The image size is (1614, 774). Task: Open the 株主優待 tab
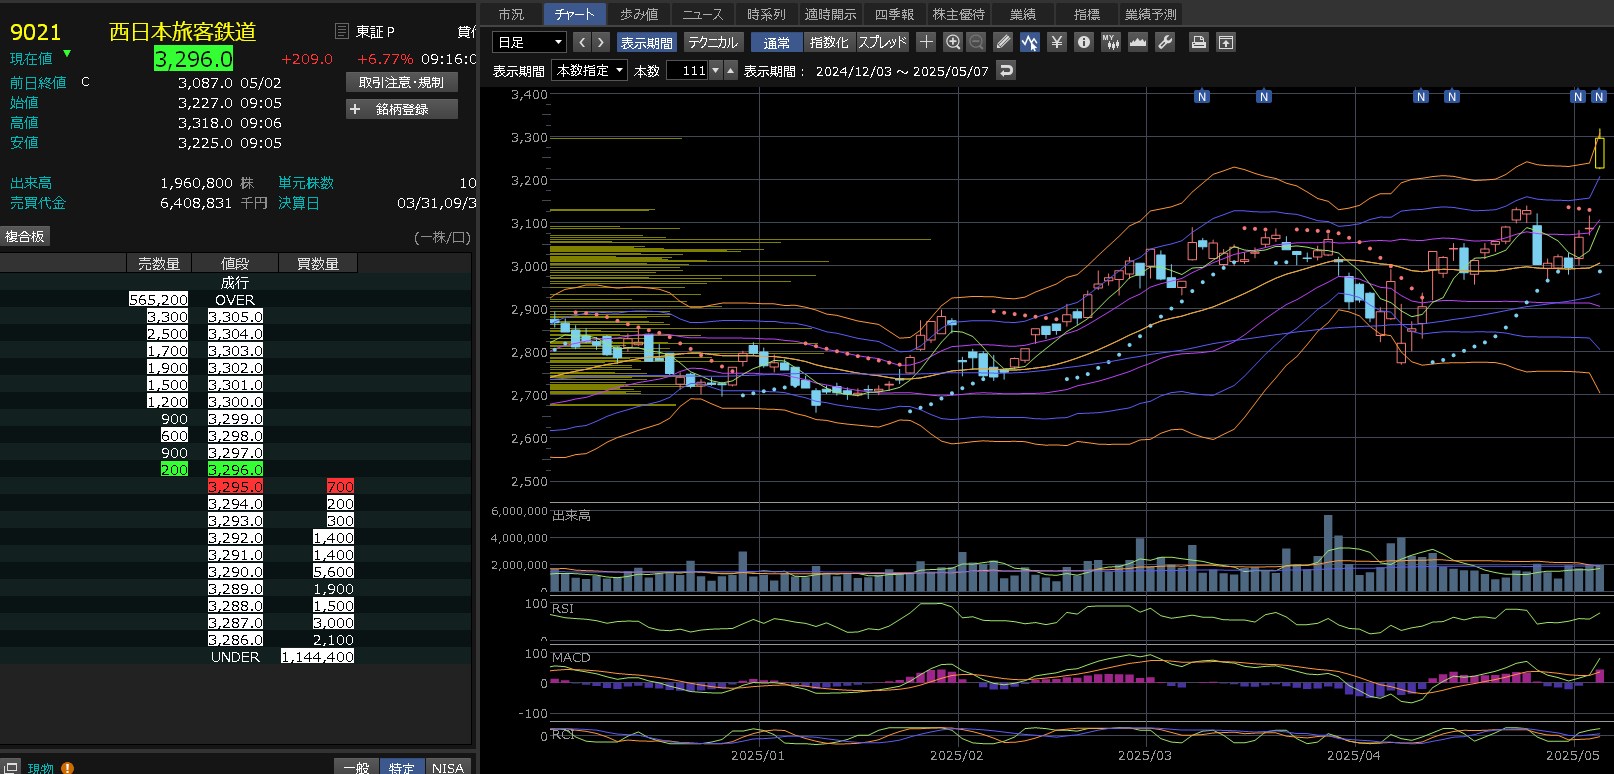click(x=959, y=14)
